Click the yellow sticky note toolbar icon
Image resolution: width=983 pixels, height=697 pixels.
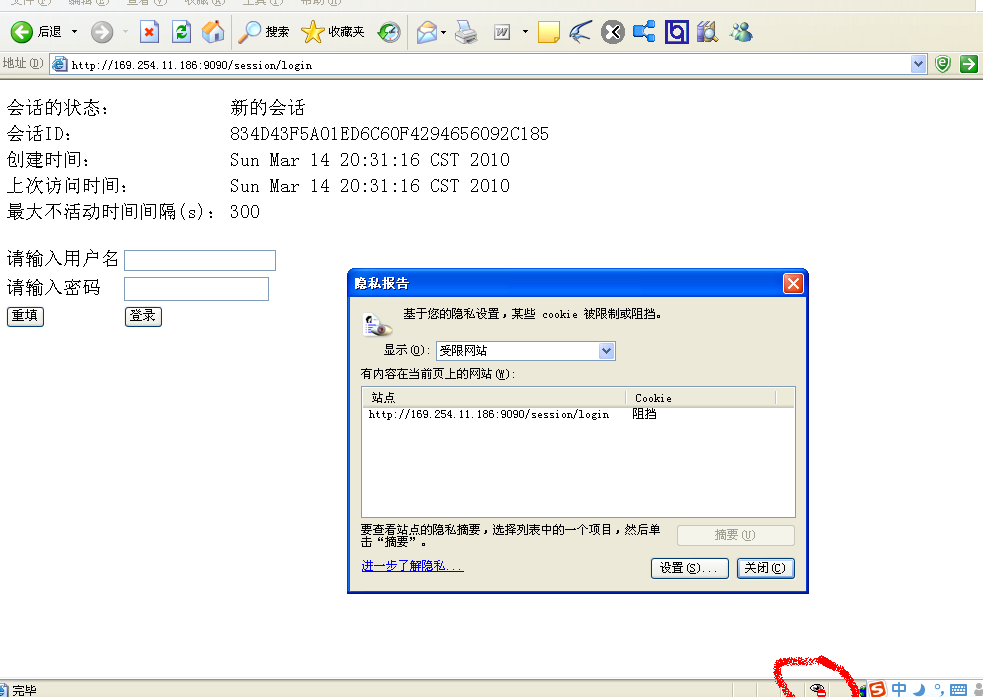[549, 31]
